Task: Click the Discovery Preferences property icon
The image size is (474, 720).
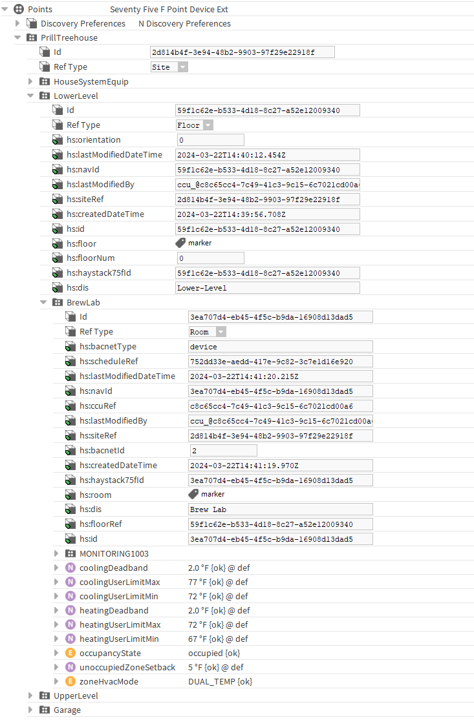Action: (x=32, y=23)
